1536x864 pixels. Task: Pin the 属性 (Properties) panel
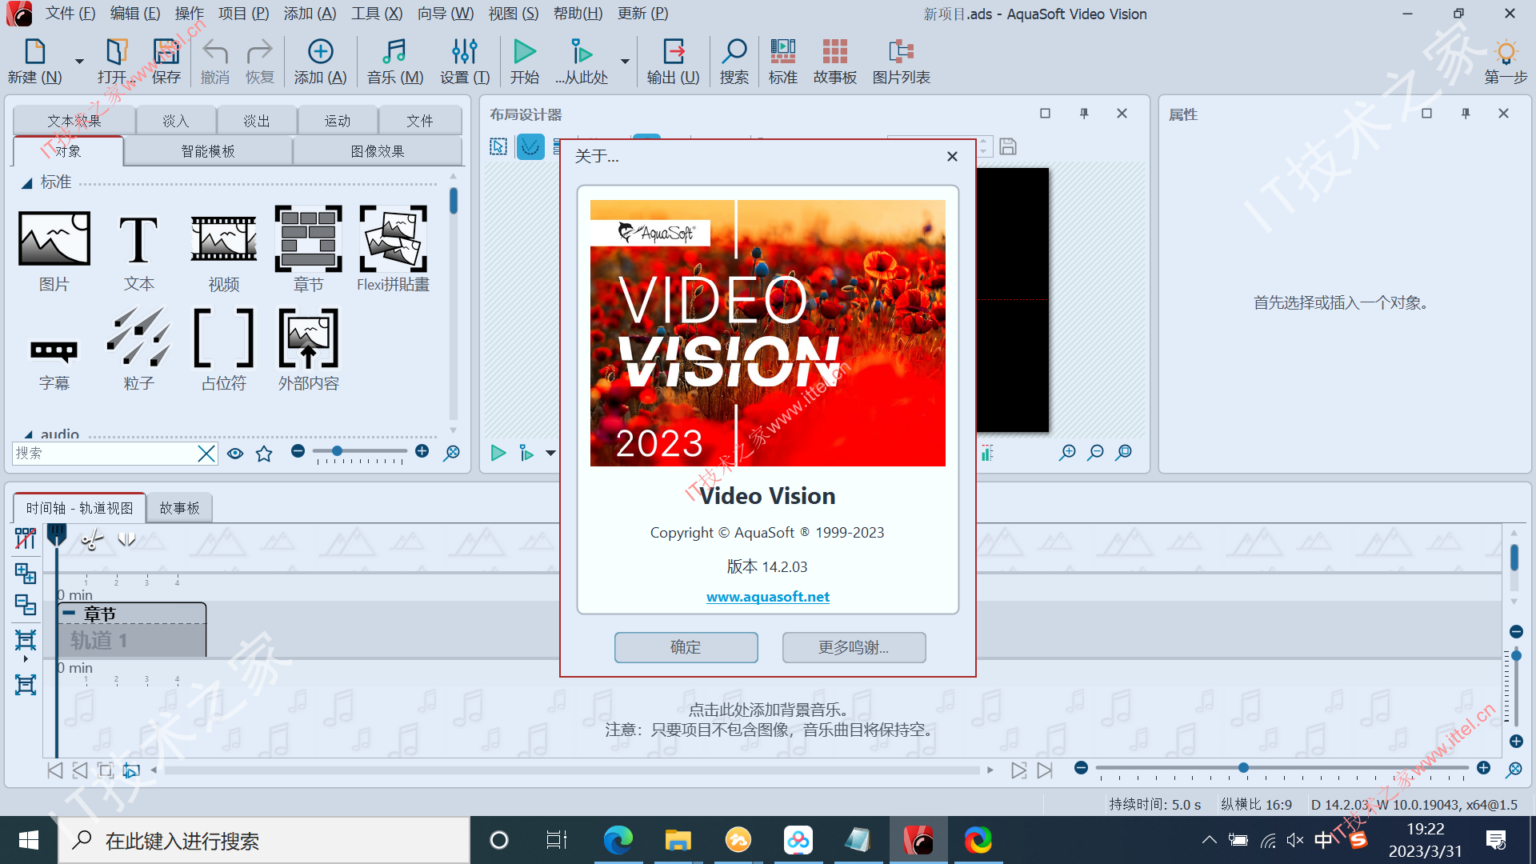pos(1465,114)
